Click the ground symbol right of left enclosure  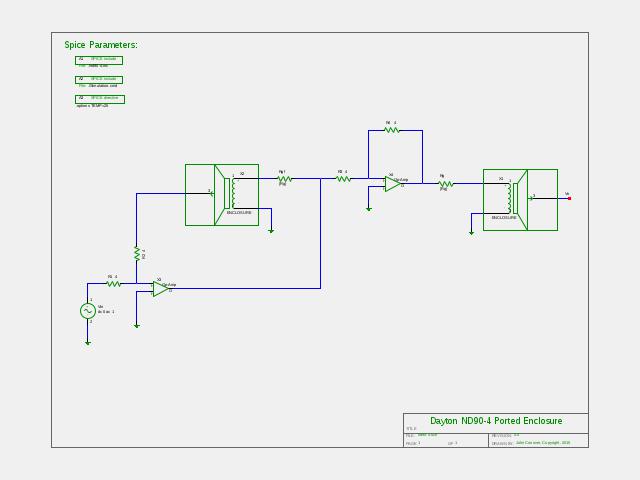pyautogui.click(x=271, y=231)
